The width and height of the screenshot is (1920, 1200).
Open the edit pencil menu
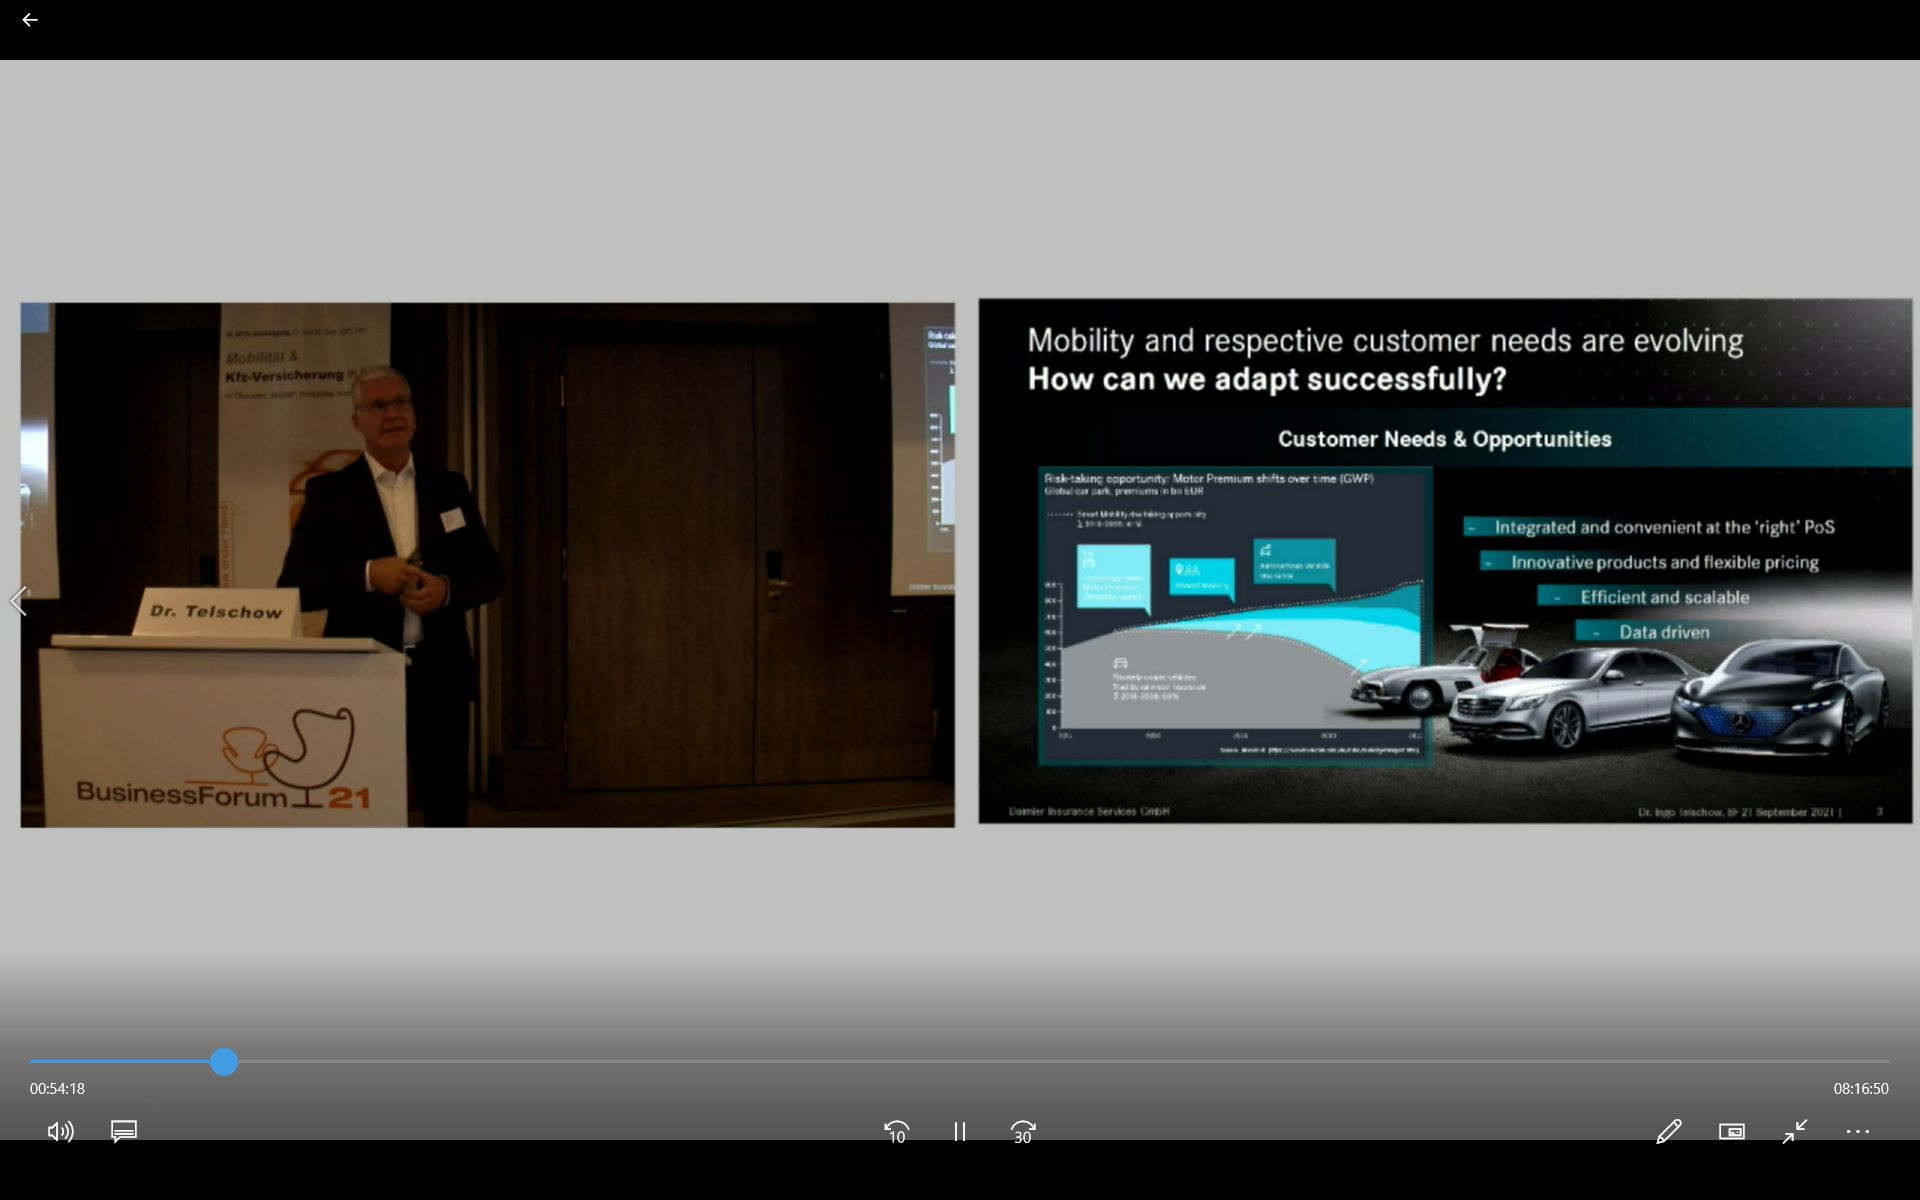pyautogui.click(x=1668, y=1131)
